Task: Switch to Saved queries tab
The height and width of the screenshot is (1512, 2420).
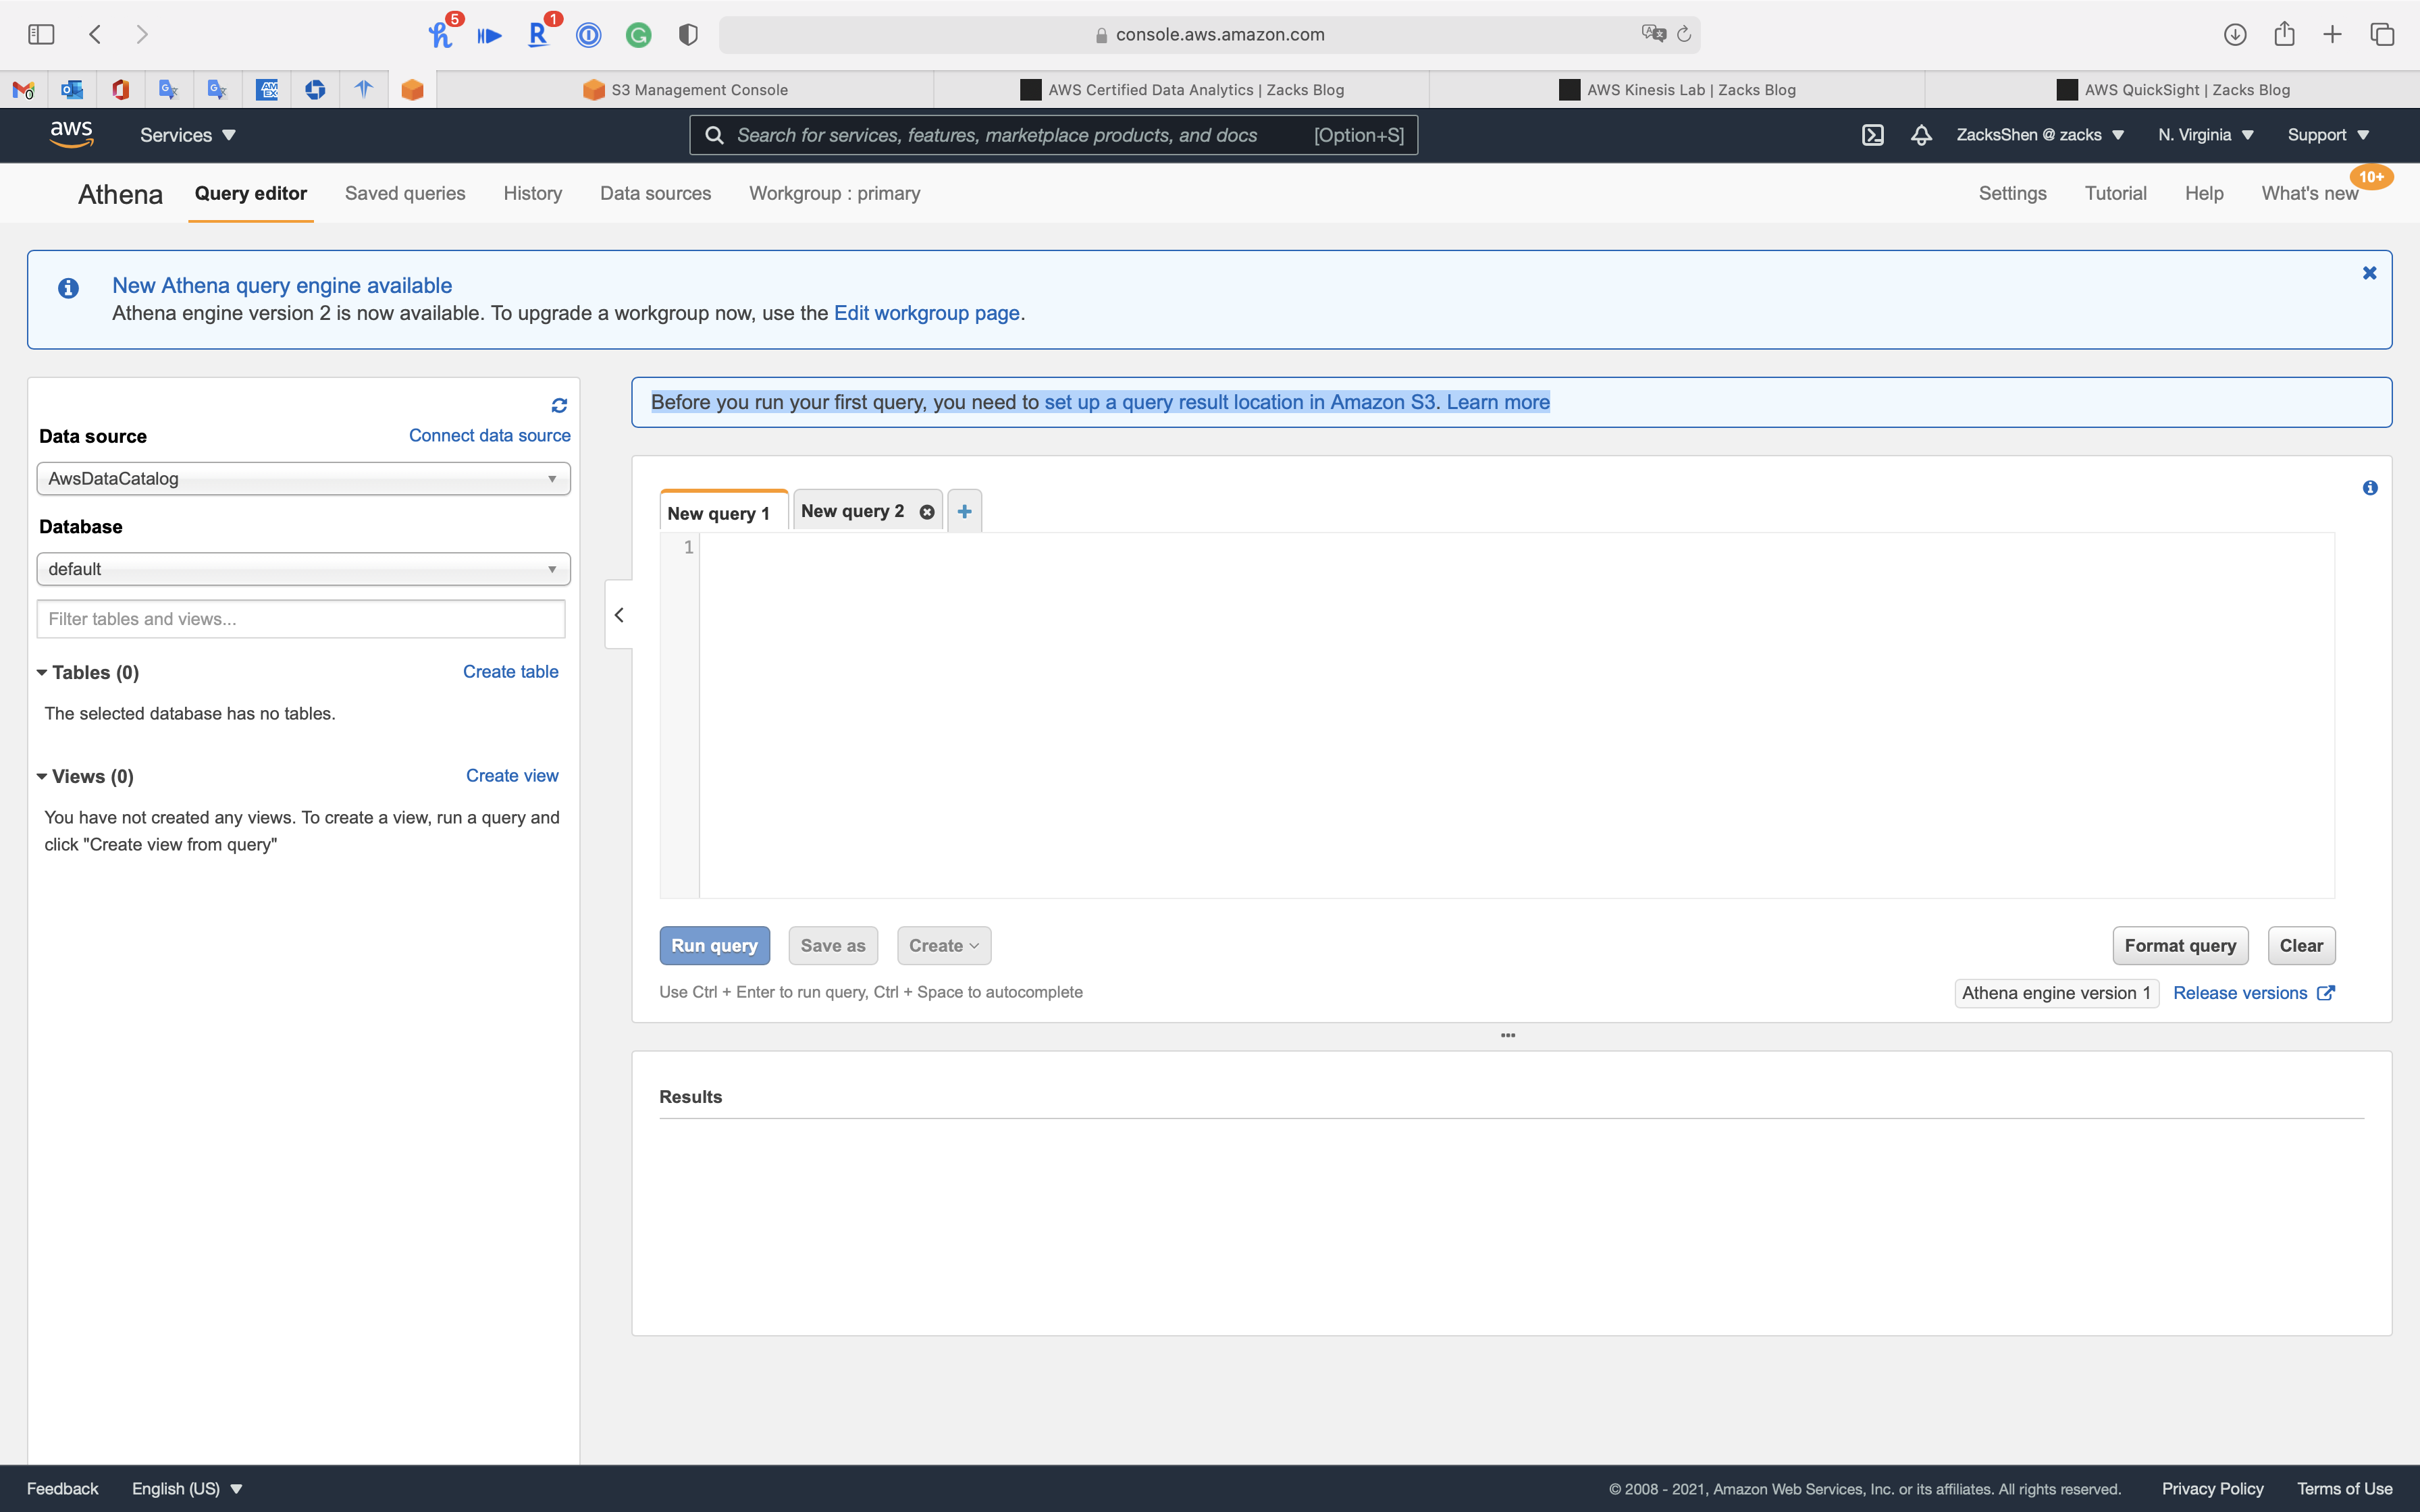Action: click(x=405, y=194)
